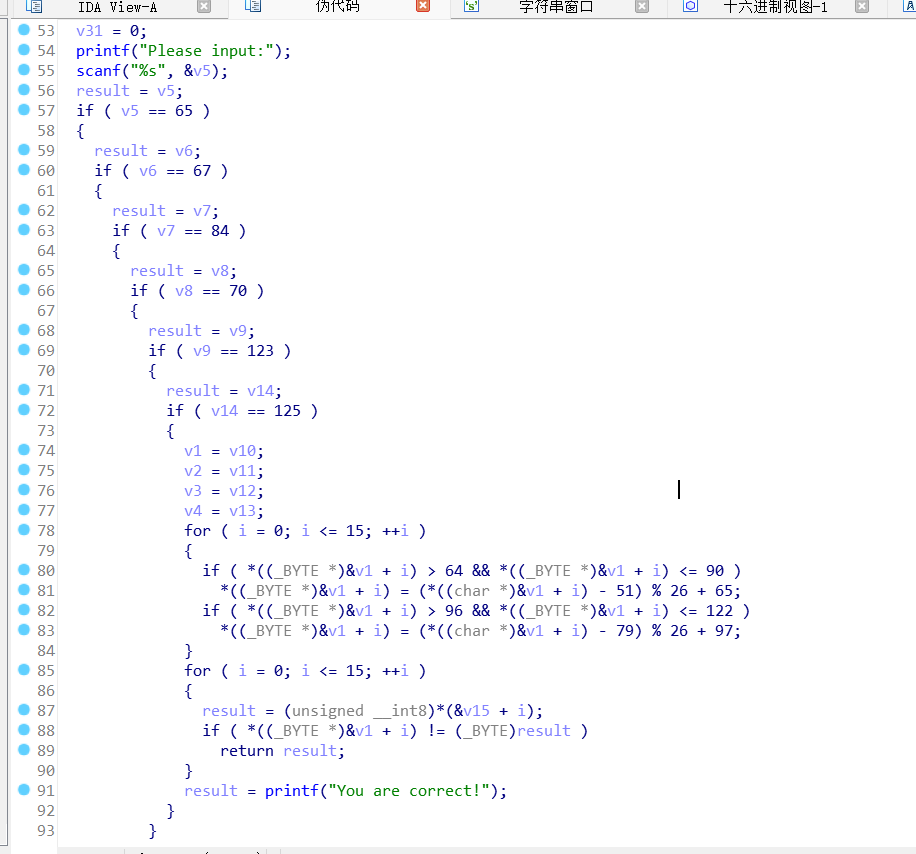Toggle breakpoint dot on line 69
The height and width of the screenshot is (854, 916).
tap(24, 350)
